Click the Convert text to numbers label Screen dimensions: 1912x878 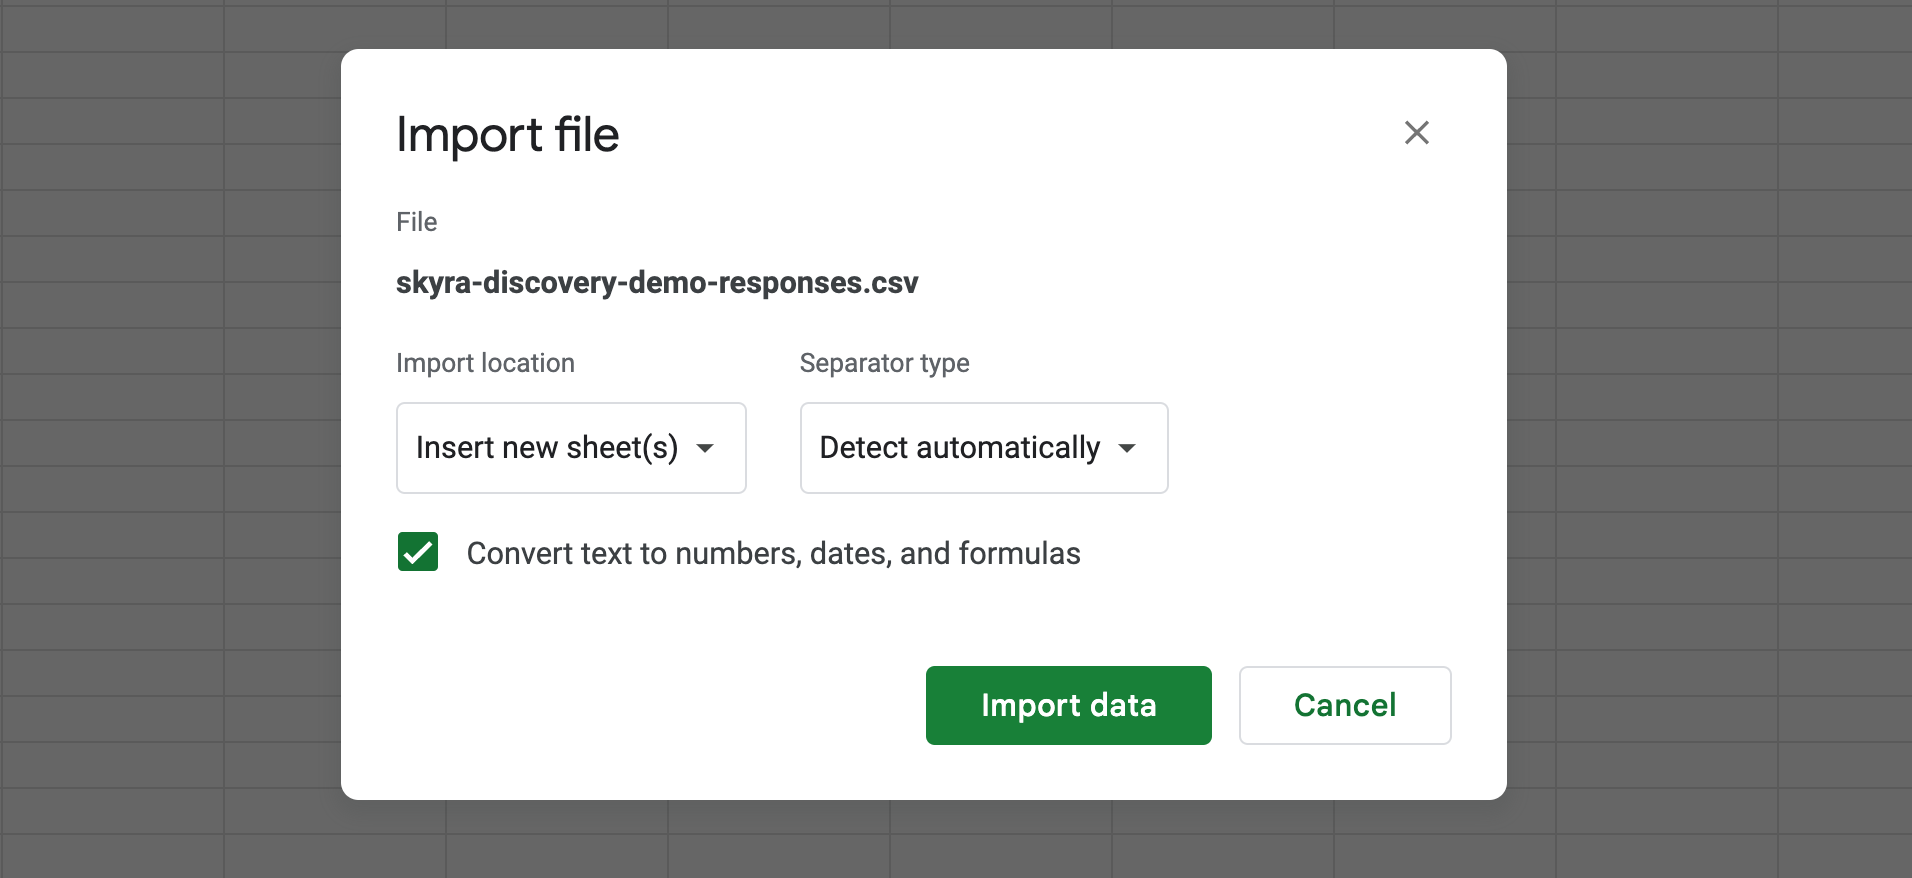click(773, 553)
